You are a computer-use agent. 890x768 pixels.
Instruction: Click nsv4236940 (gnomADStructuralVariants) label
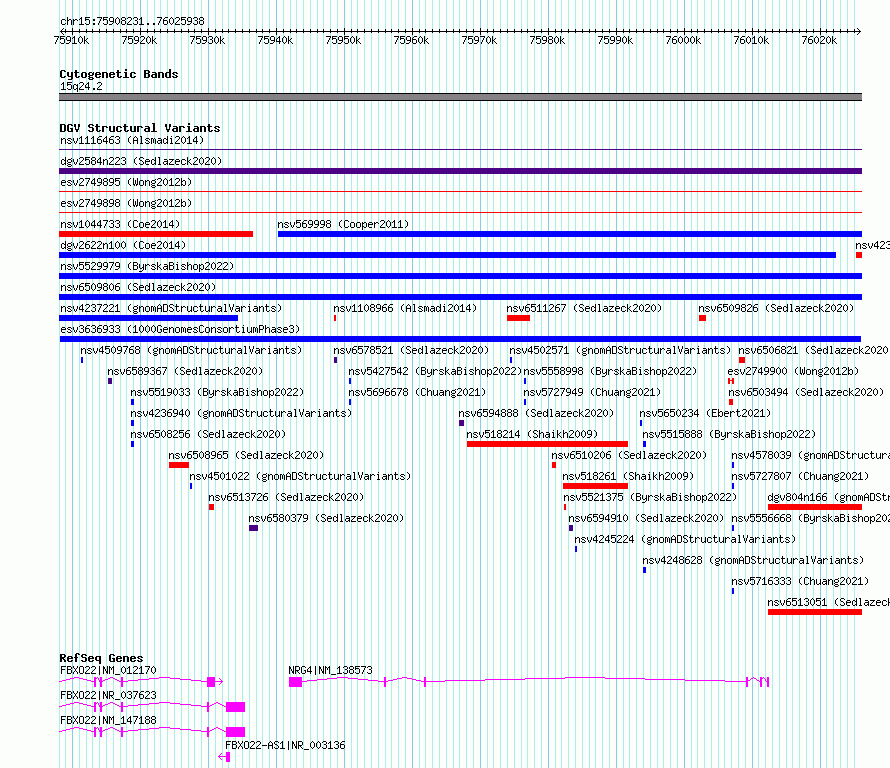pos(241,413)
